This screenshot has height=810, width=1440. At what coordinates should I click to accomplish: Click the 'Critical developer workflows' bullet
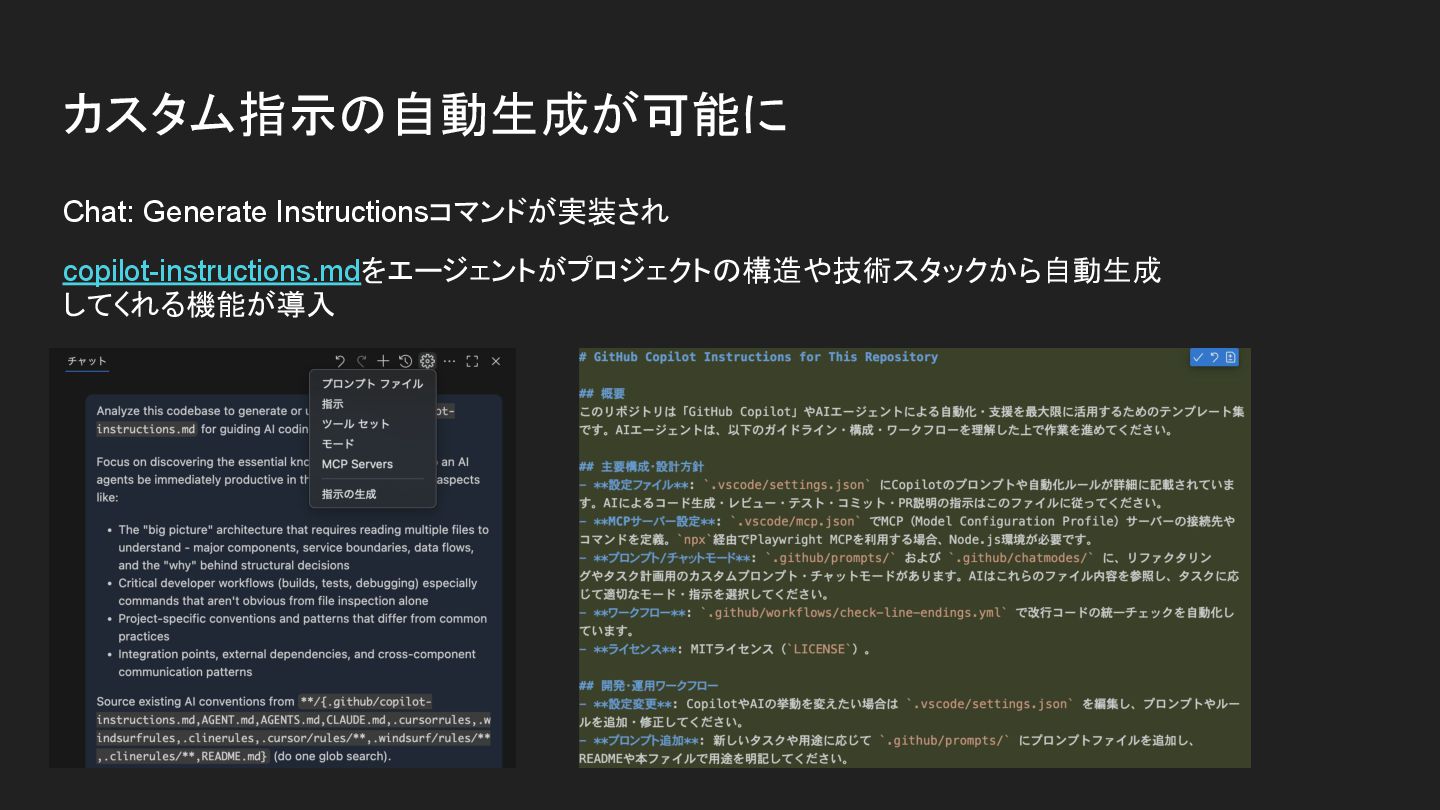coord(298,592)
